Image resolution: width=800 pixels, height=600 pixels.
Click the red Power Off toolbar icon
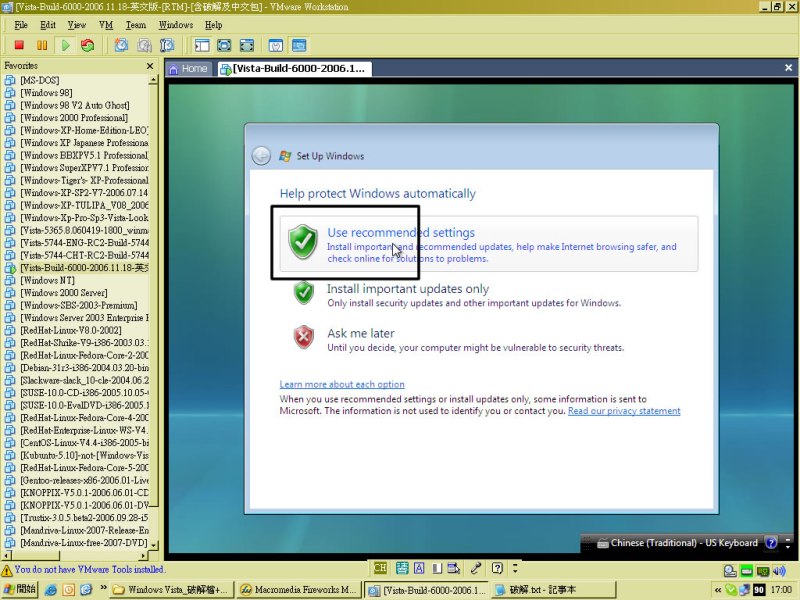(x=19, y=45)
